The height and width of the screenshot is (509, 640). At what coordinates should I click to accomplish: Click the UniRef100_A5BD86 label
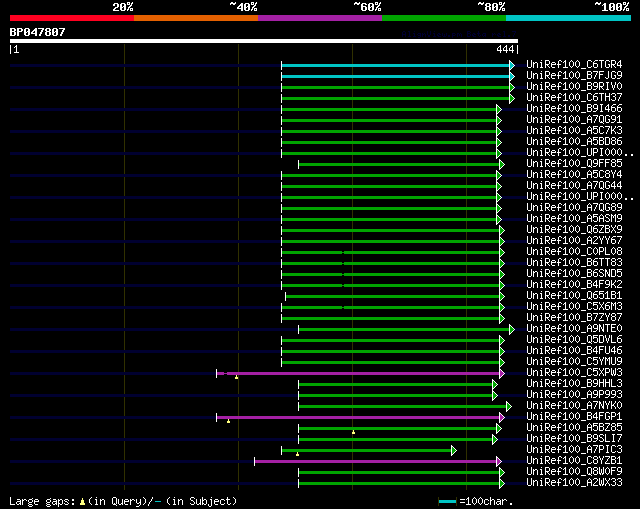coord(574,142)
